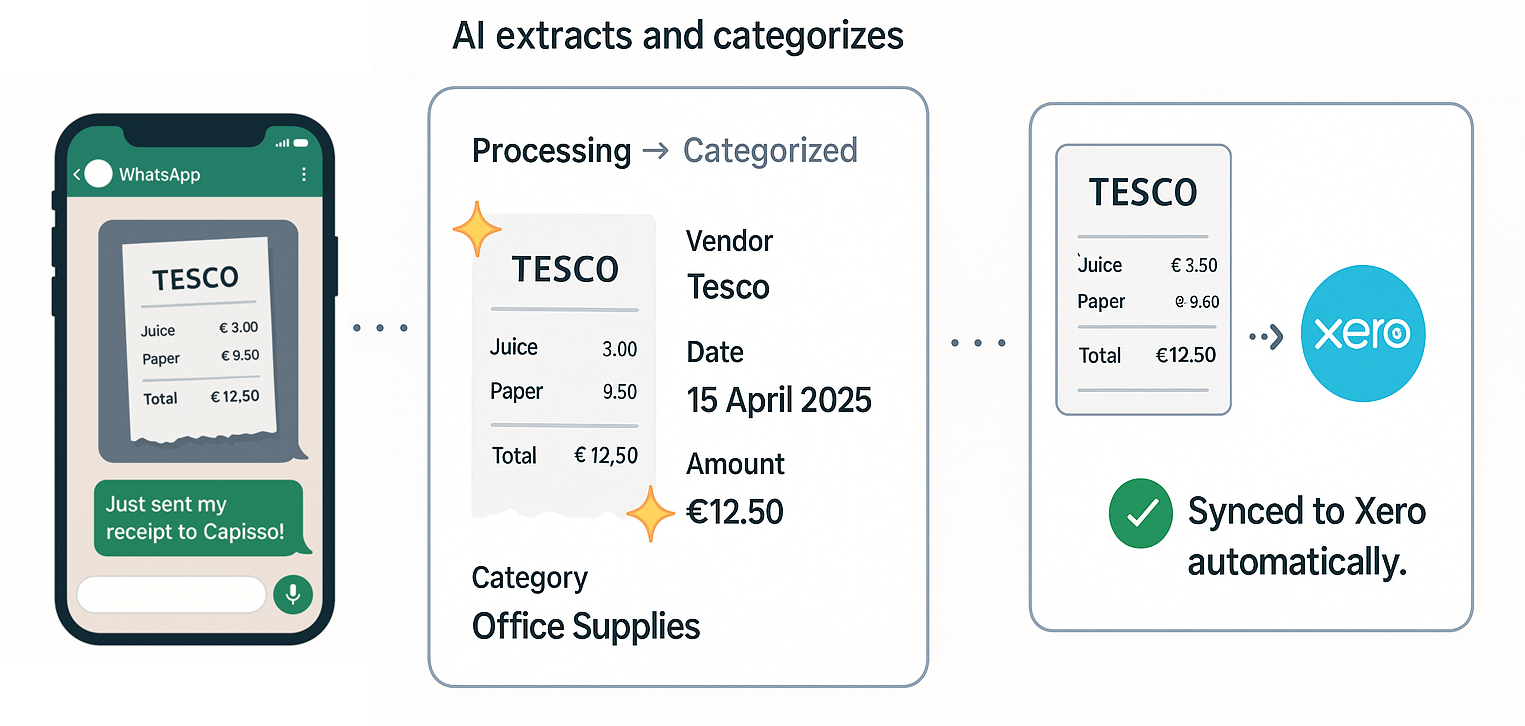This screenshot has width=1525, height=726.
Task: Click the 'Processing' status label
Action: pos(551,151)
